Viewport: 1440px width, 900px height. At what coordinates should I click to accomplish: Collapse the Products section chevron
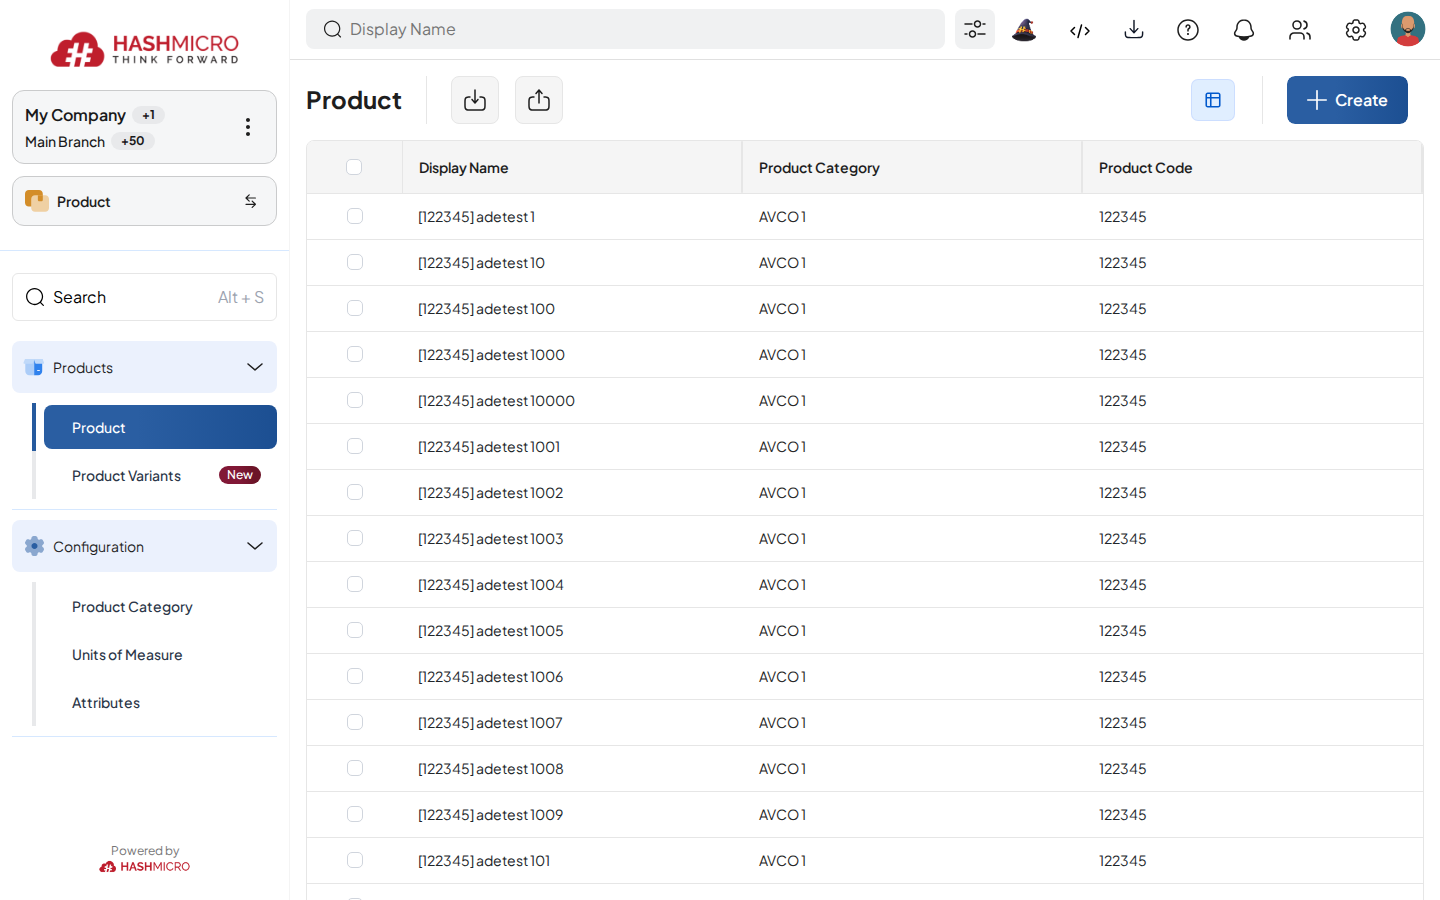pyautogui.click(x=255, y=367)
